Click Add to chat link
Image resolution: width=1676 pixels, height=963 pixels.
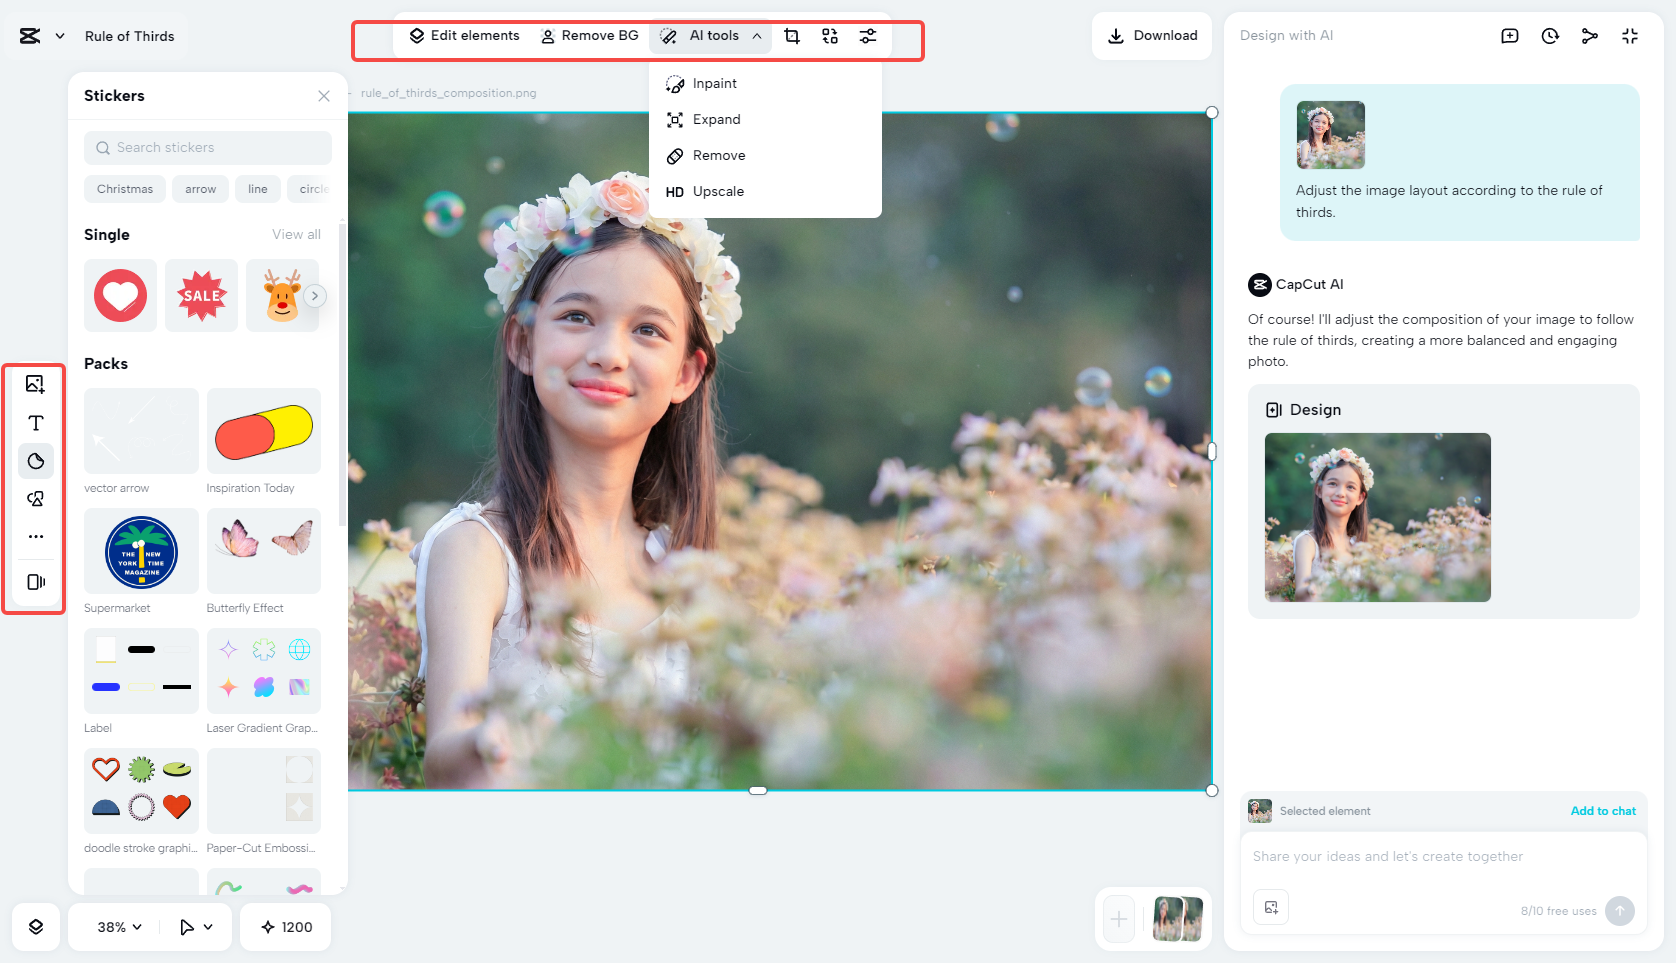tap(1603, 811)
